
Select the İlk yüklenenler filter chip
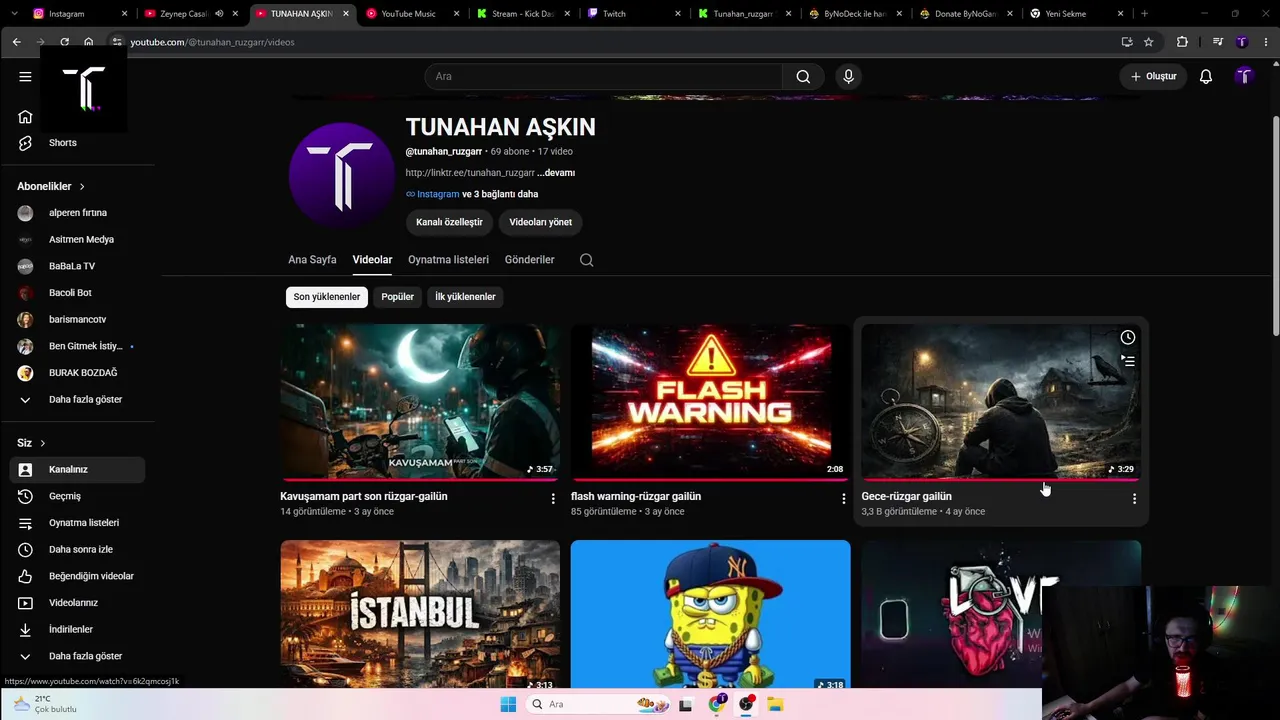point(465,297)
